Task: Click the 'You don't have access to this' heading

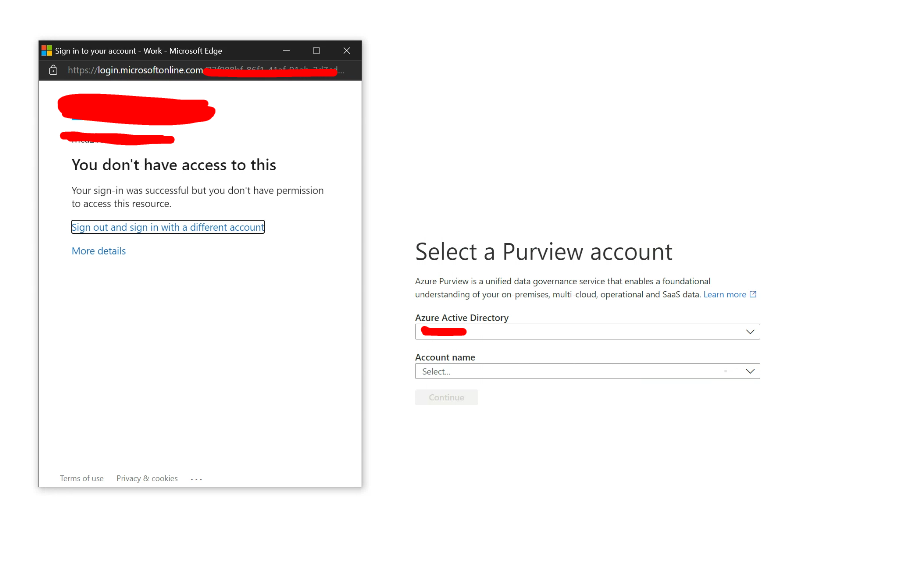Action: 174,165
